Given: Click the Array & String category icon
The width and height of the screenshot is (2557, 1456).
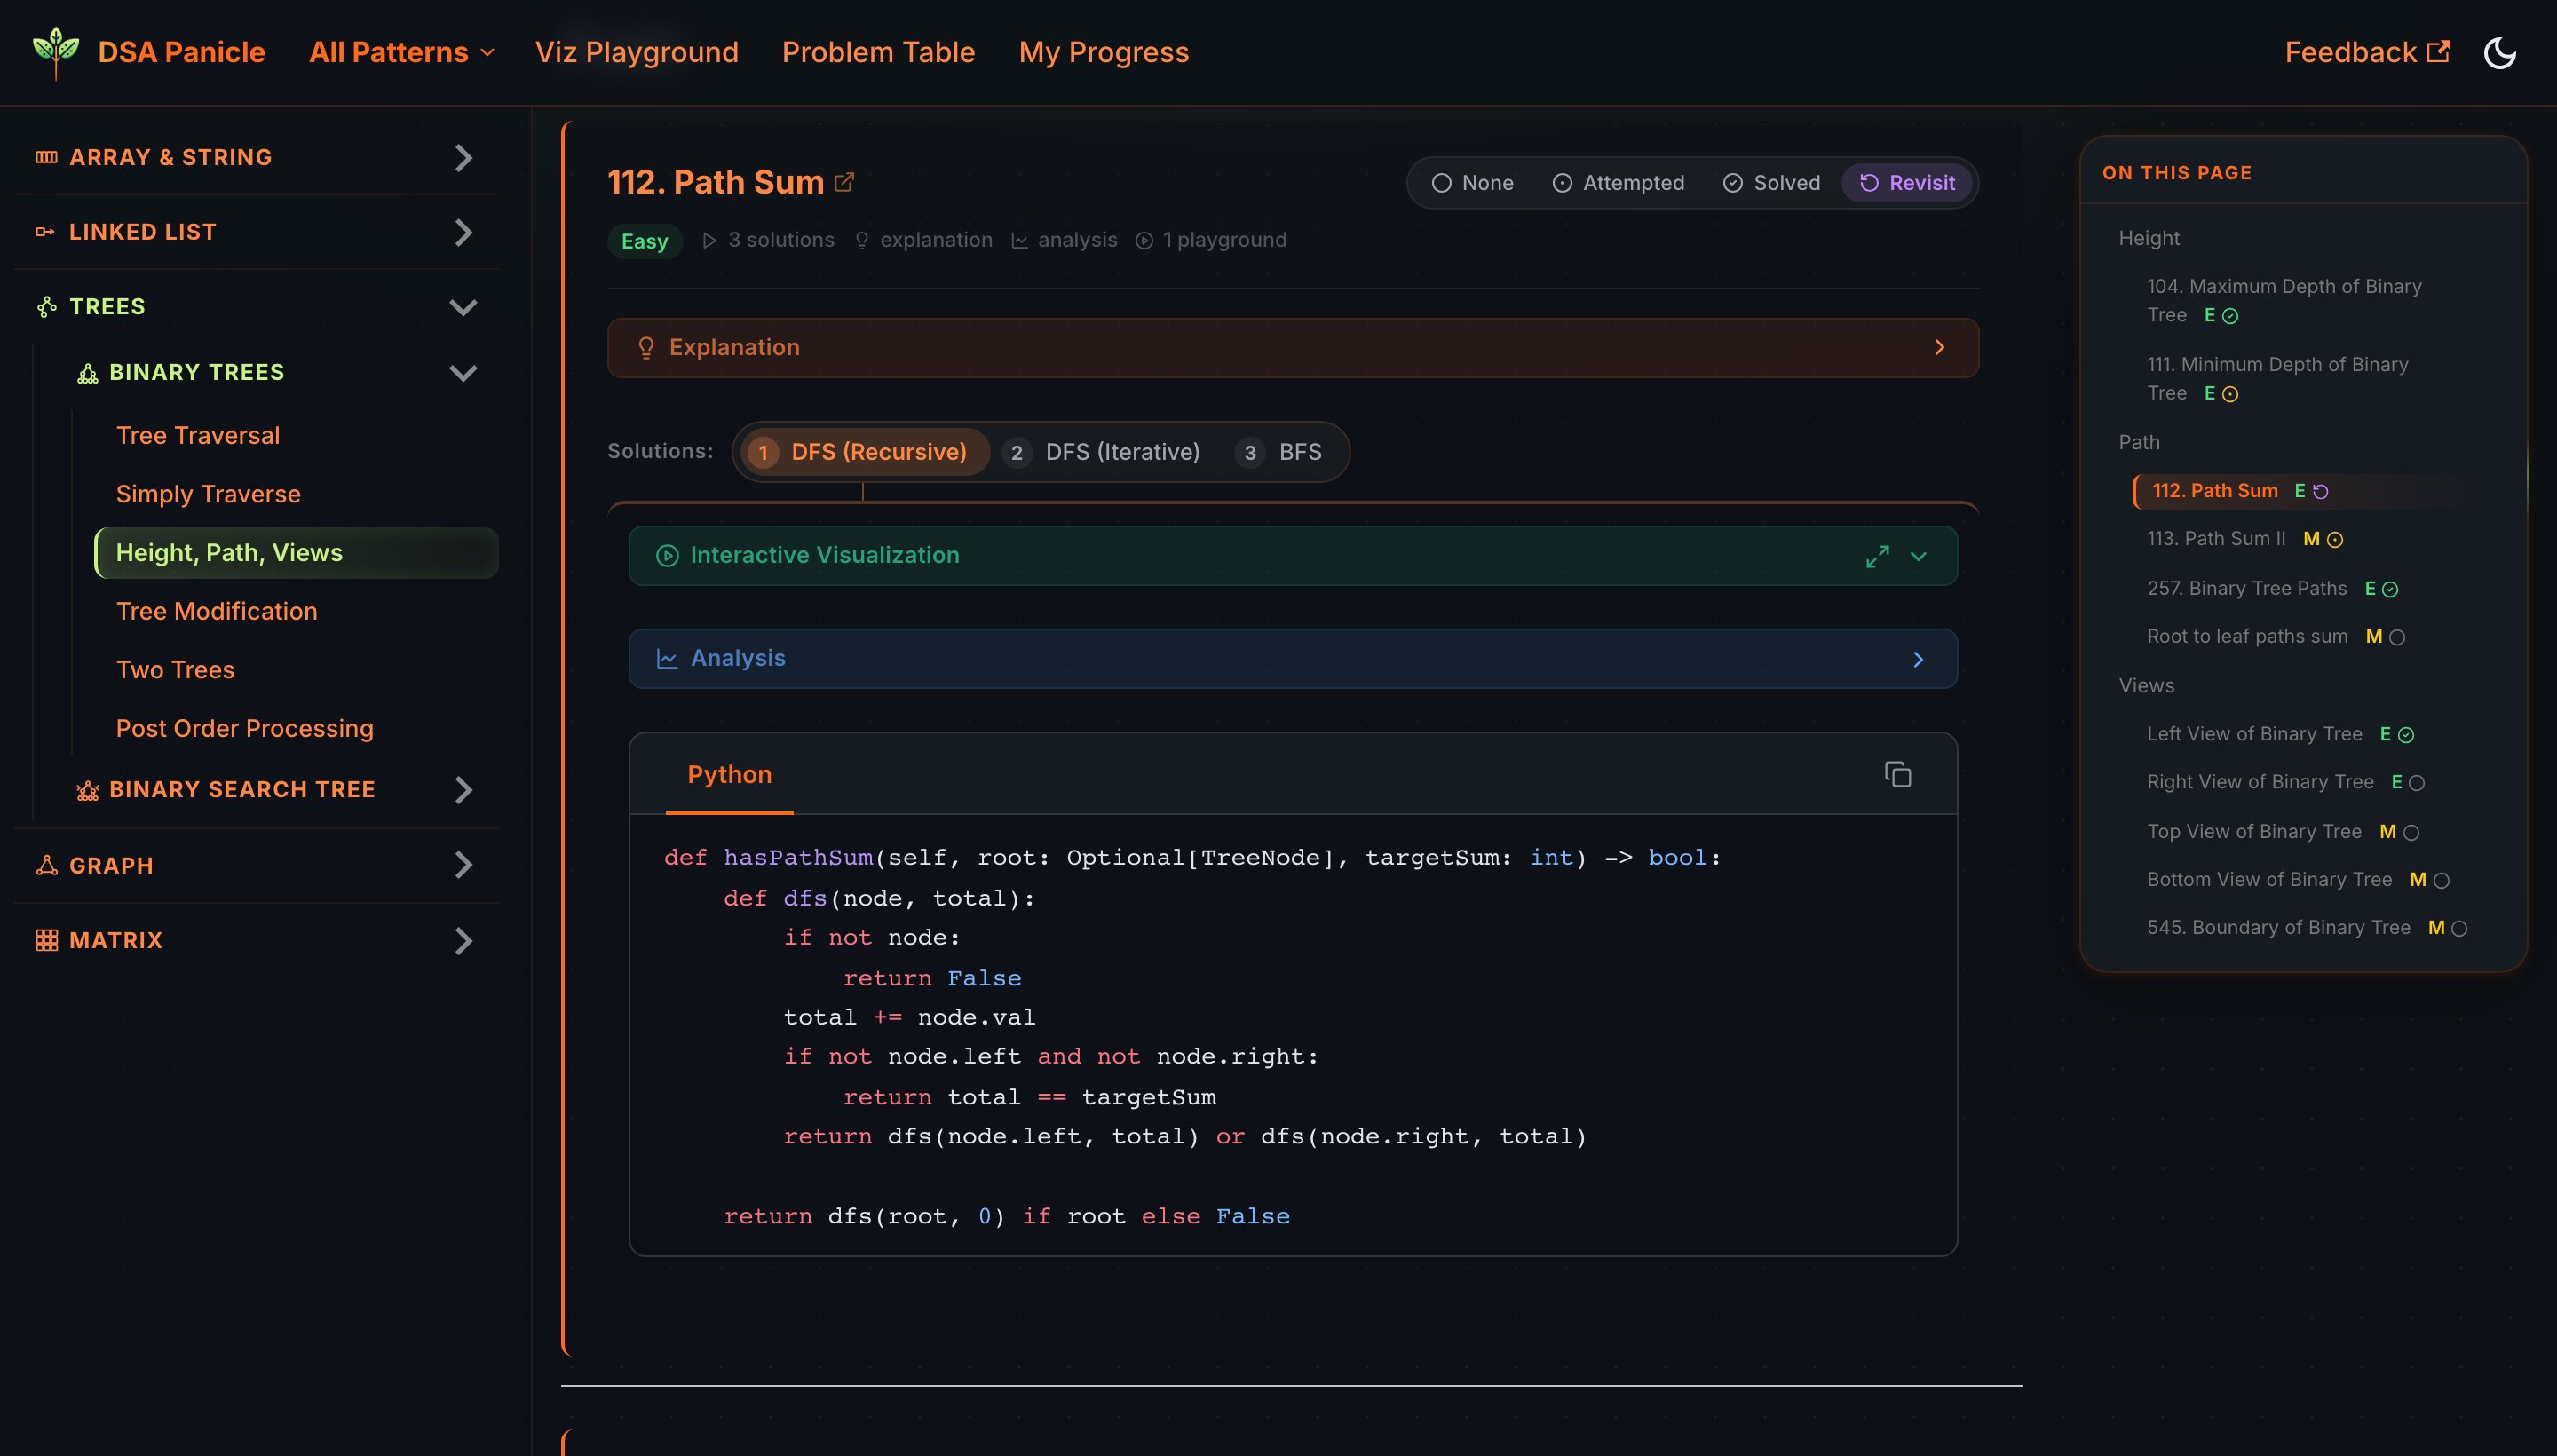Looking at the screenshot, I should pyautogui.click(x=46, y=157).
